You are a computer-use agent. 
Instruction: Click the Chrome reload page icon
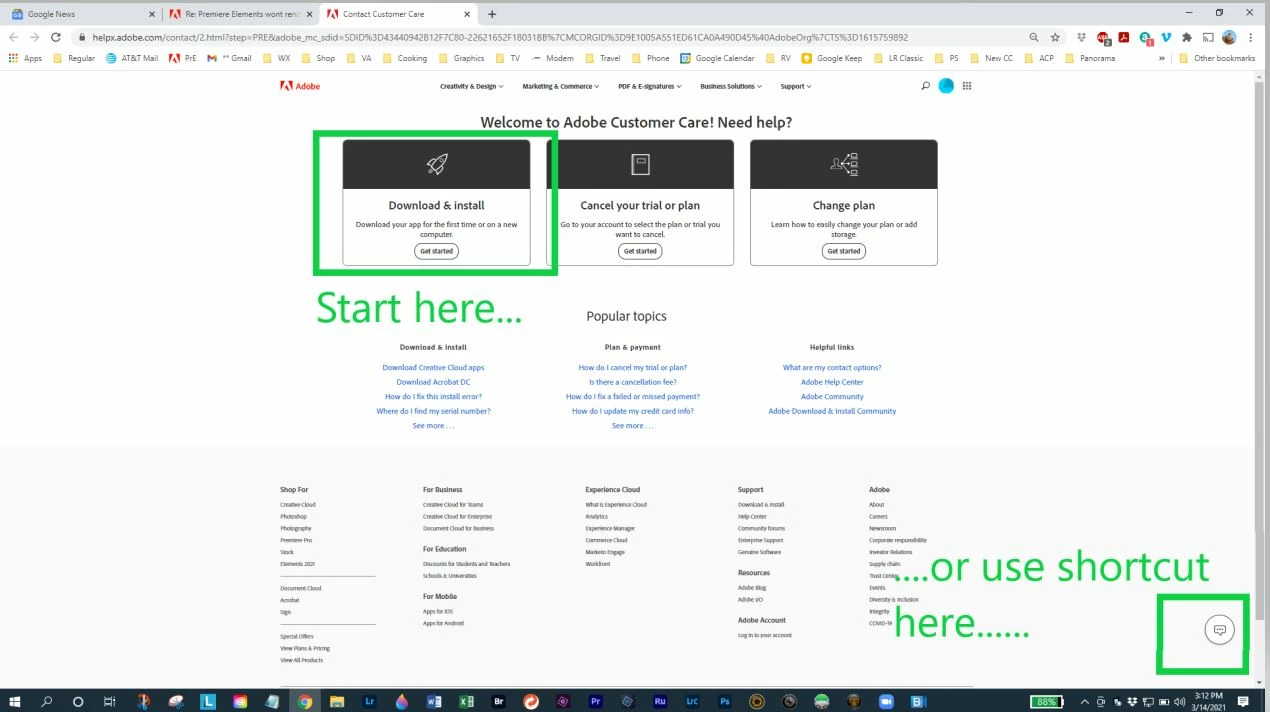coord(56,37)
